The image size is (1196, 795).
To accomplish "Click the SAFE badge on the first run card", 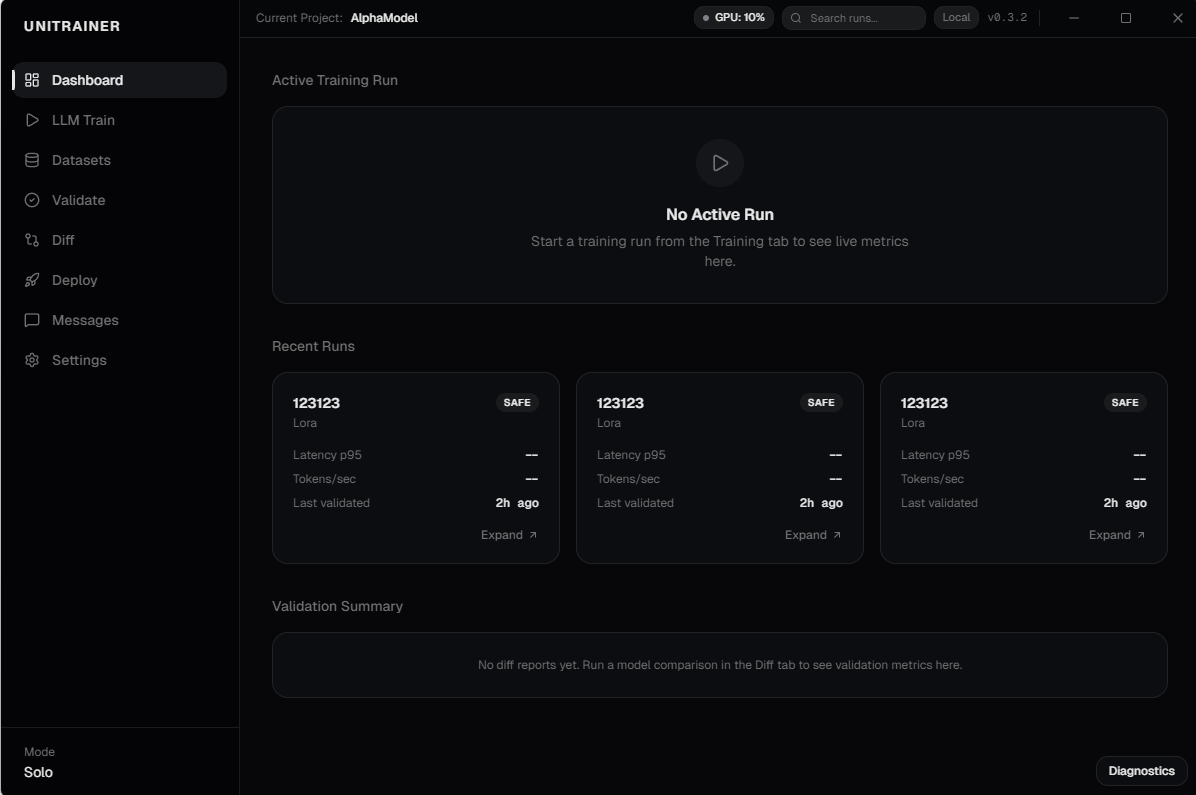I will click(x=517, y=402).
